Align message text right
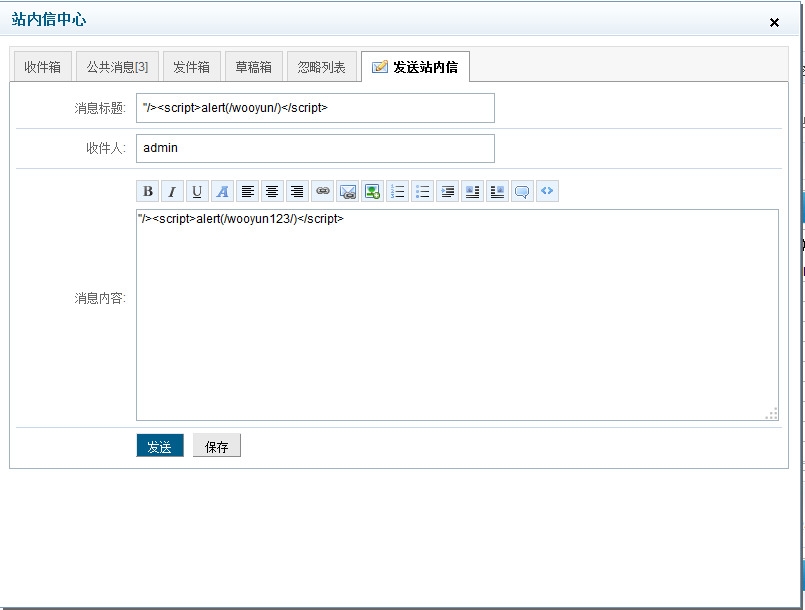Screen dimensions: 805x610 pos(297,192)
